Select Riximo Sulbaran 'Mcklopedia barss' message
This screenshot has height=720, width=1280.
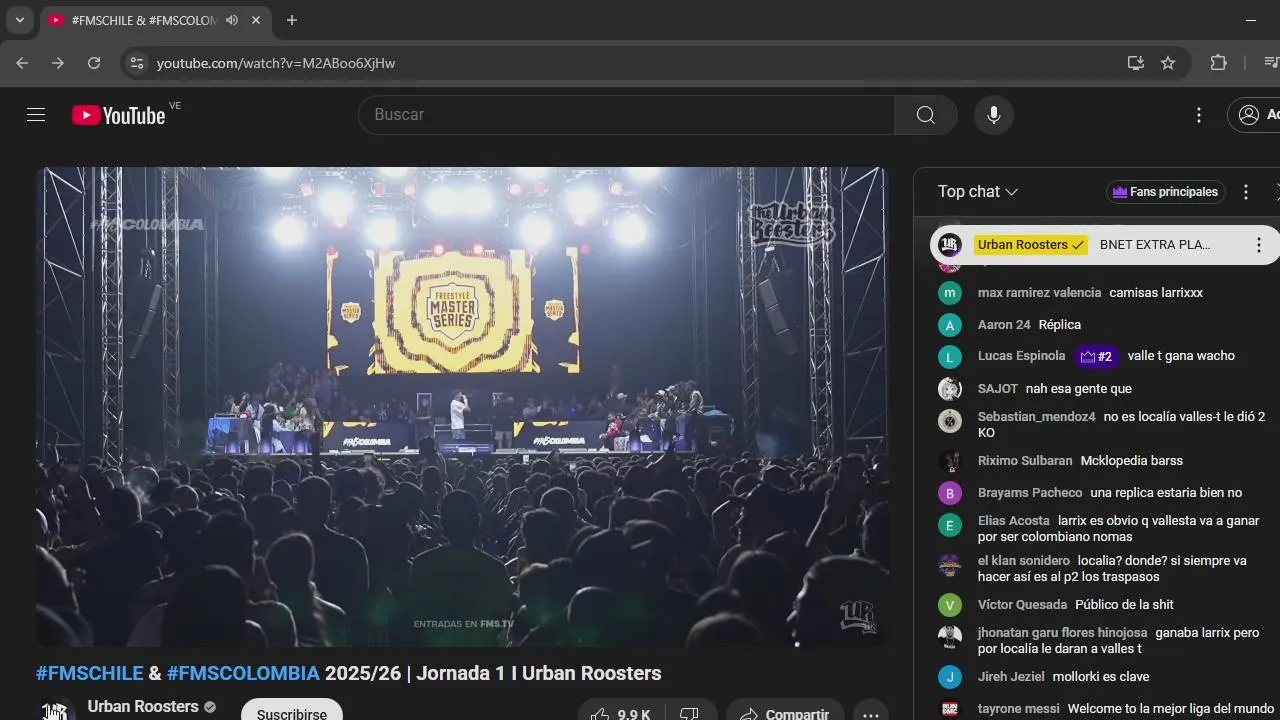tap(1097, 461)
